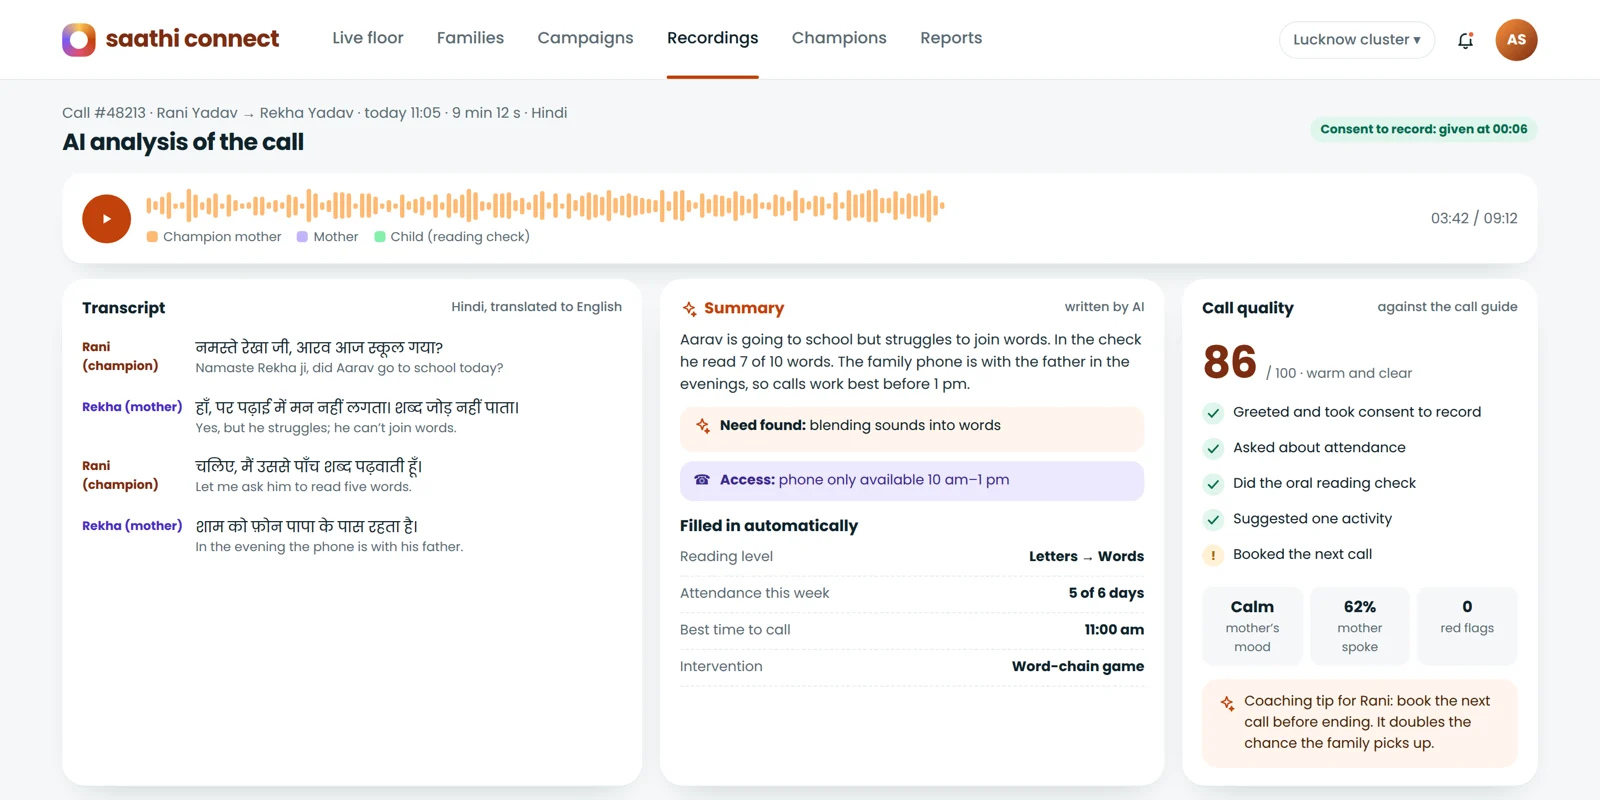Click the 'Hindi, translated to English' label
This screenshot has height=800, width=1600.
point(536,307)
